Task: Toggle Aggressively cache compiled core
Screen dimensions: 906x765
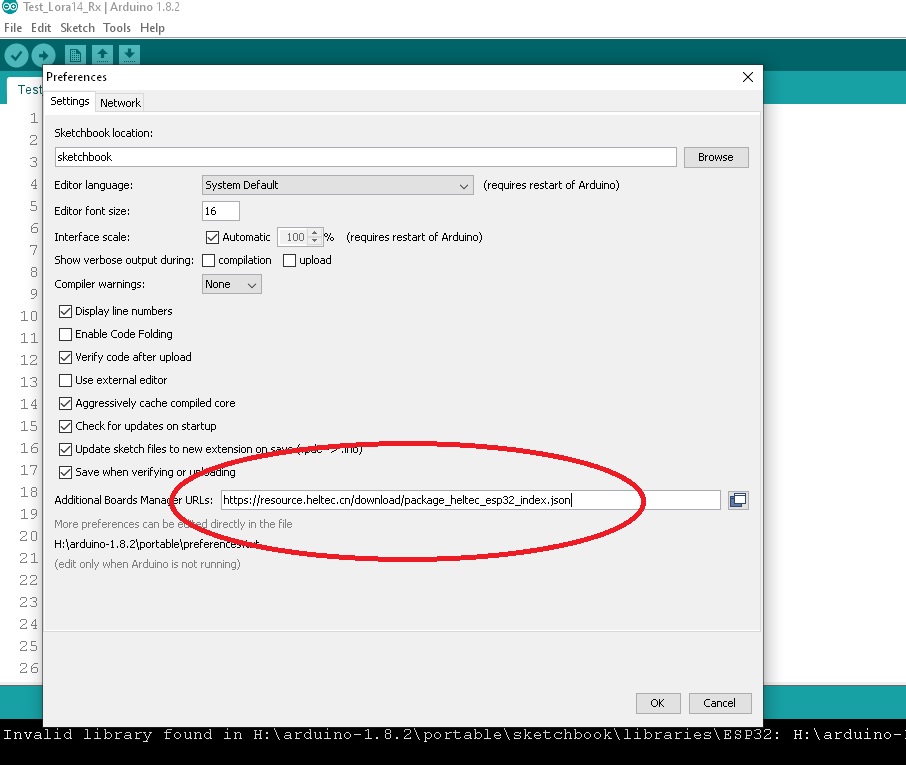Action: pyautogui.click(x=65, y=403)
